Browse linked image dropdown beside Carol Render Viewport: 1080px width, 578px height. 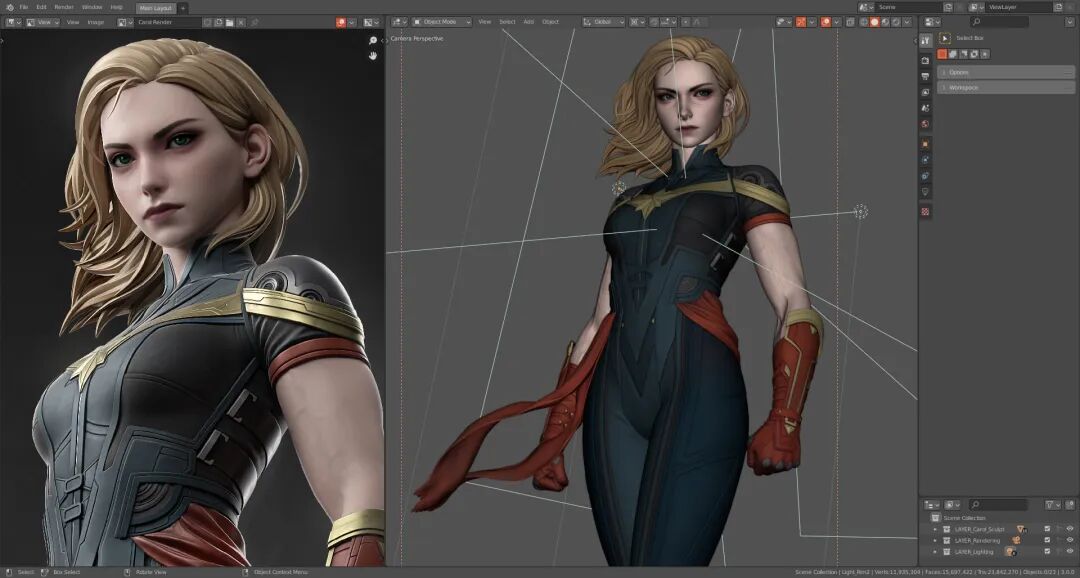pos(125,22)
